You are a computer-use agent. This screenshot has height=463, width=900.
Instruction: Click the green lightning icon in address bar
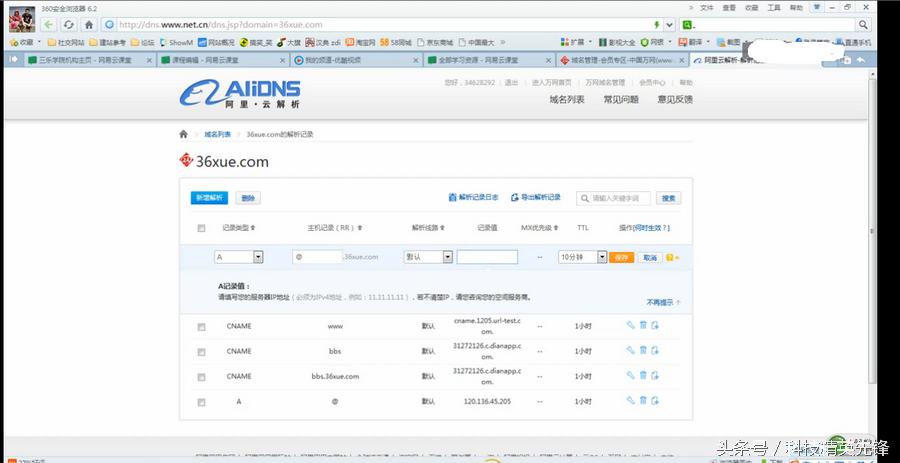[657, 25]
